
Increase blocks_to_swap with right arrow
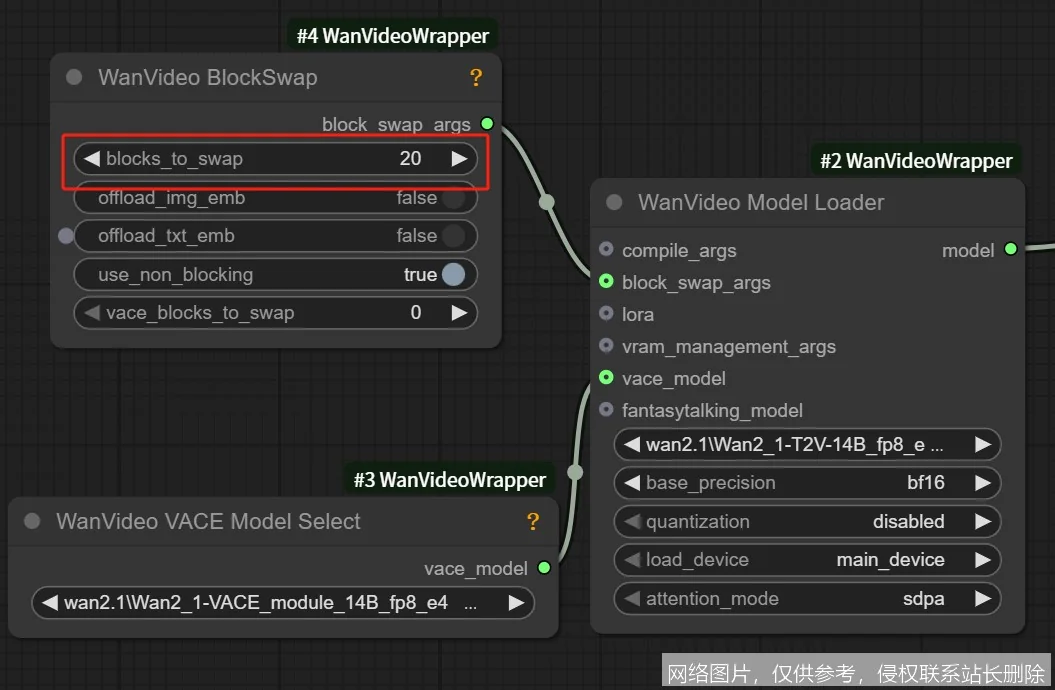[x=459, y=159]
